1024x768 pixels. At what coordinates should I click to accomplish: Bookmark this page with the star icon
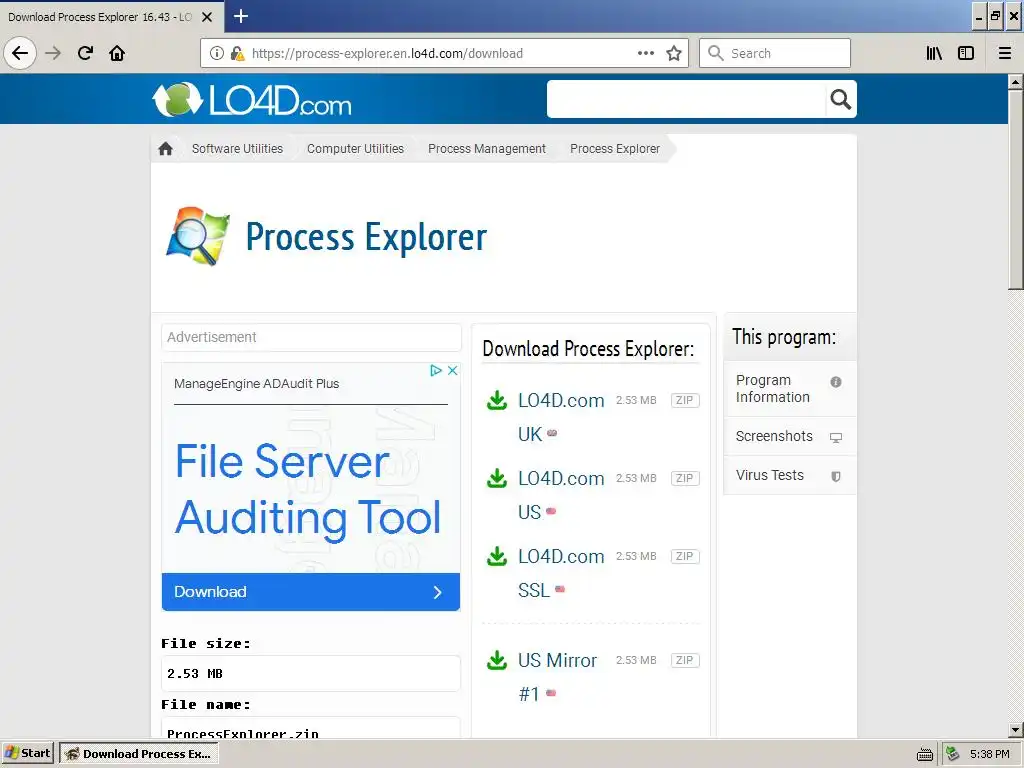click(x=674, y=54)
